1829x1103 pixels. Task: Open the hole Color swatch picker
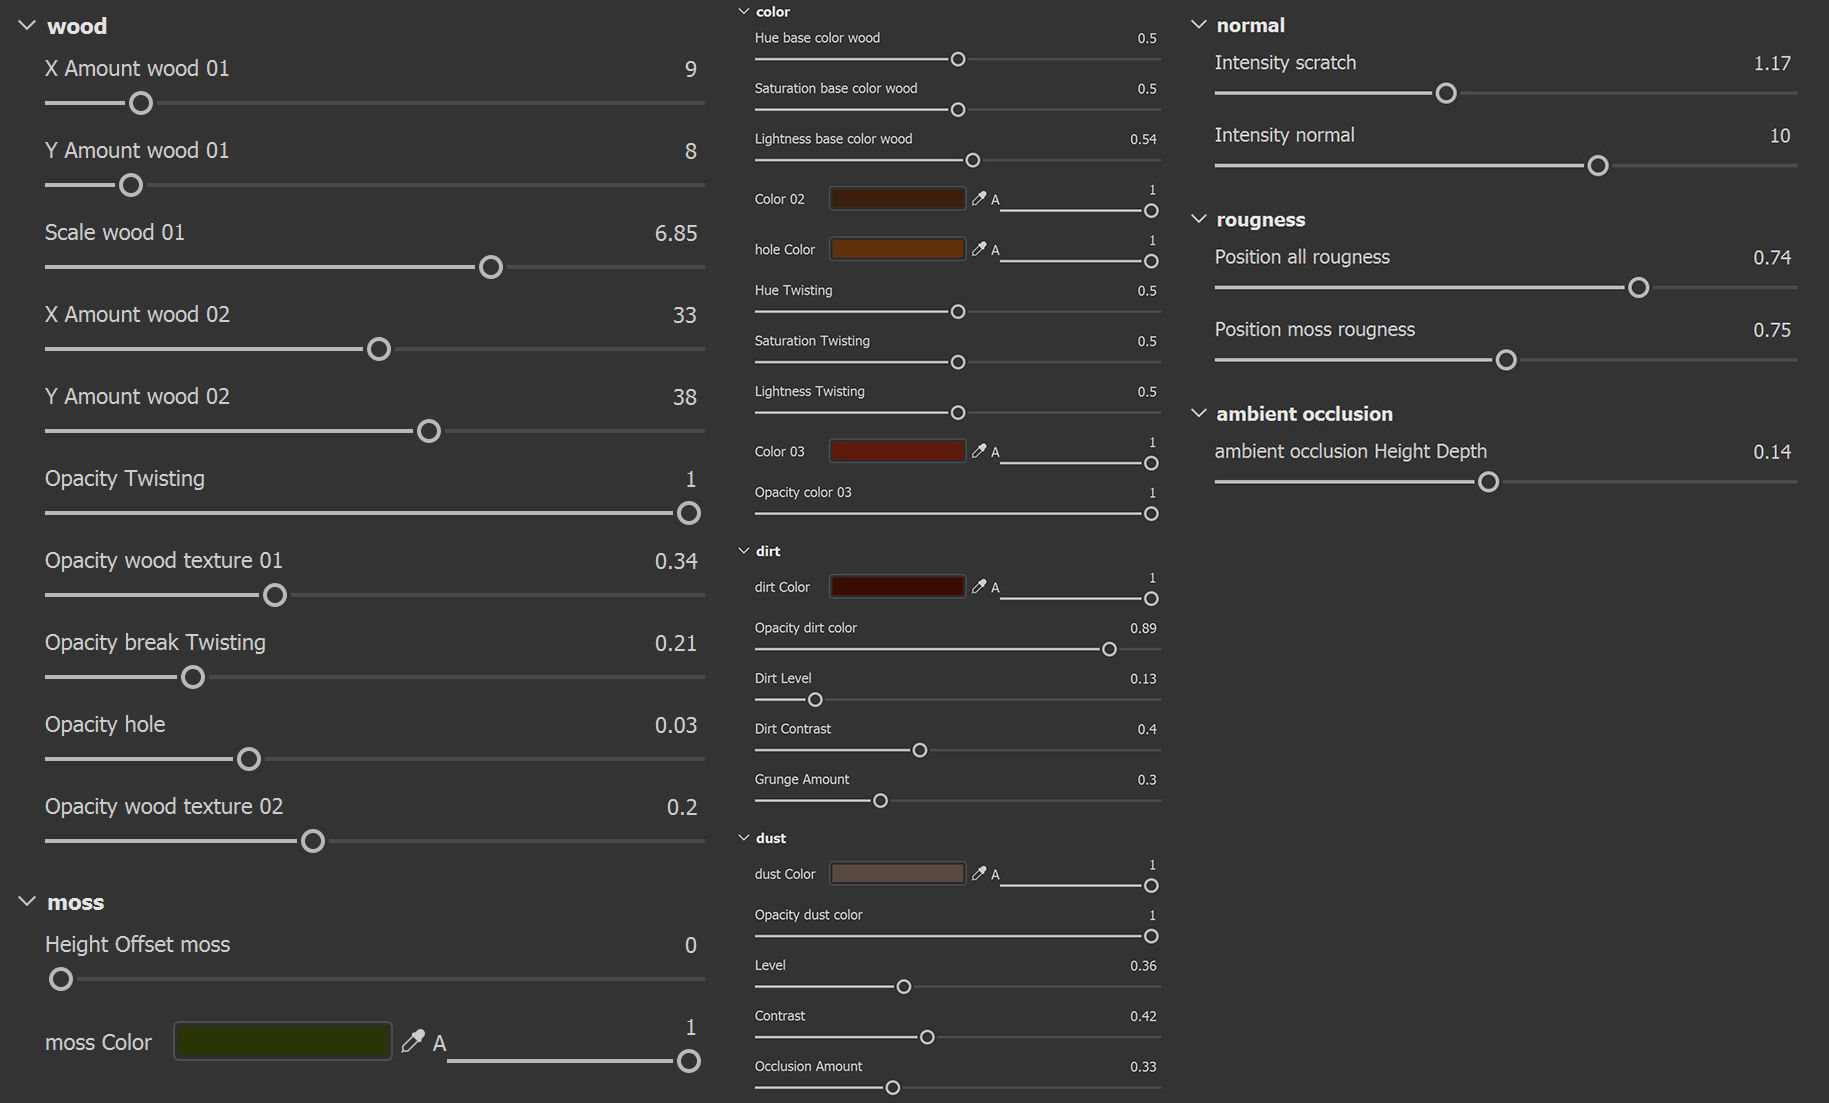tap(897, 249)
